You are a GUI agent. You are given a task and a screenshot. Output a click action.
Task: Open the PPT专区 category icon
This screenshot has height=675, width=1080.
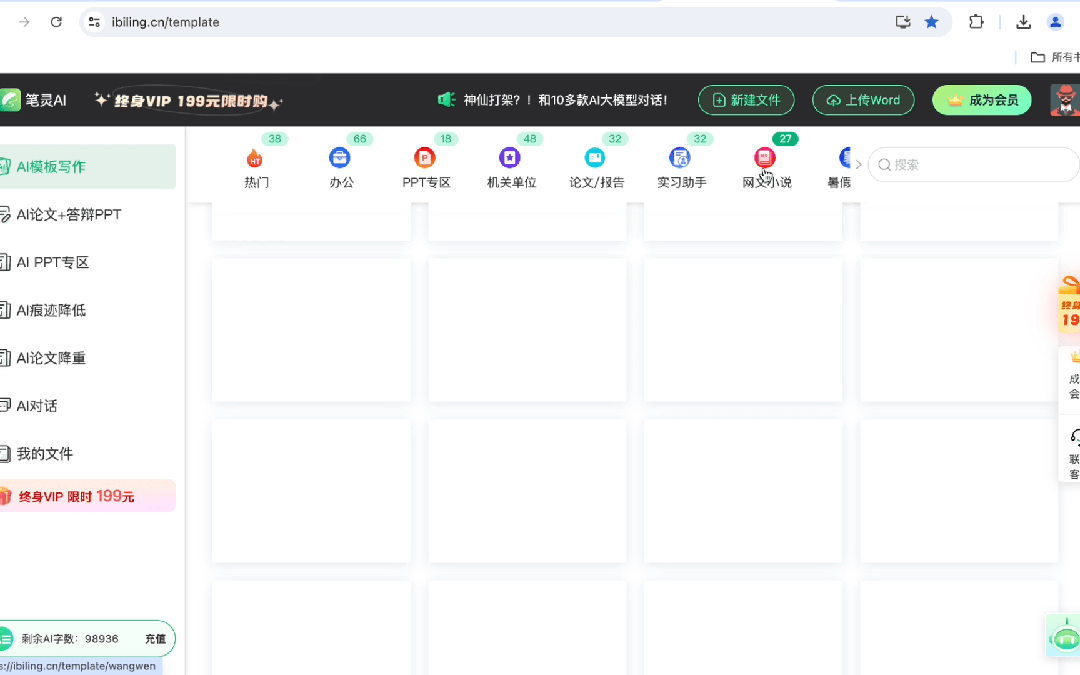pos(424,158)
